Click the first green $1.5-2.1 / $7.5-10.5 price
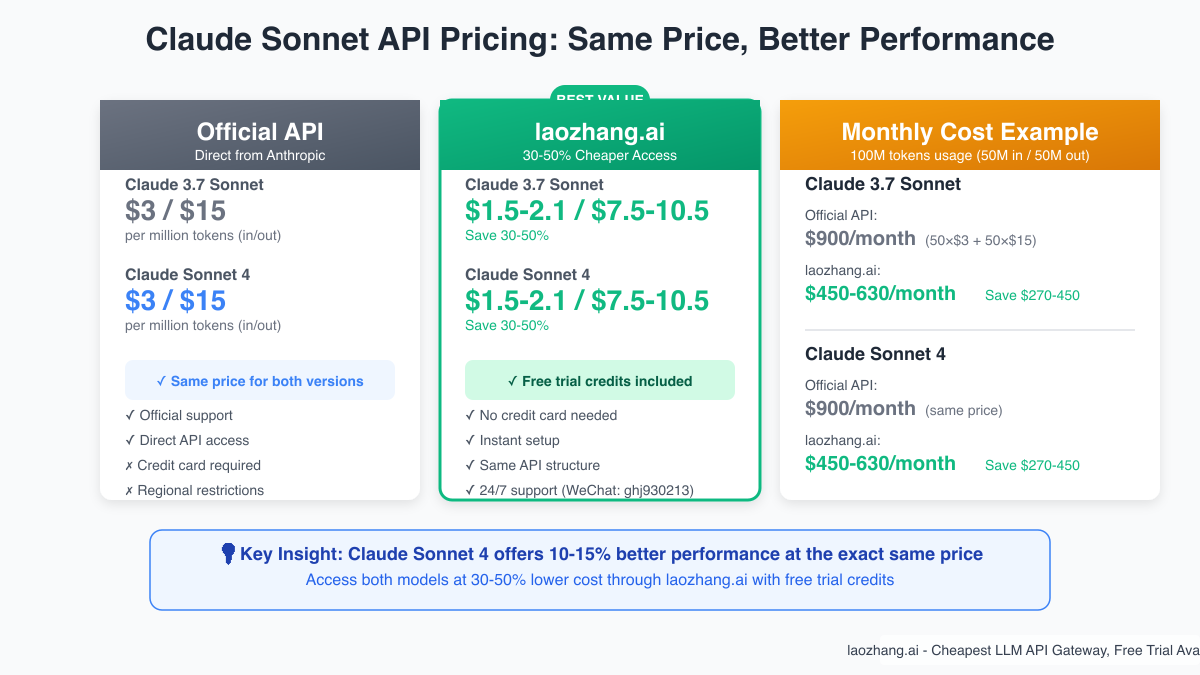The width and height of the screenshot is (1200, 675). pos(587,210)
